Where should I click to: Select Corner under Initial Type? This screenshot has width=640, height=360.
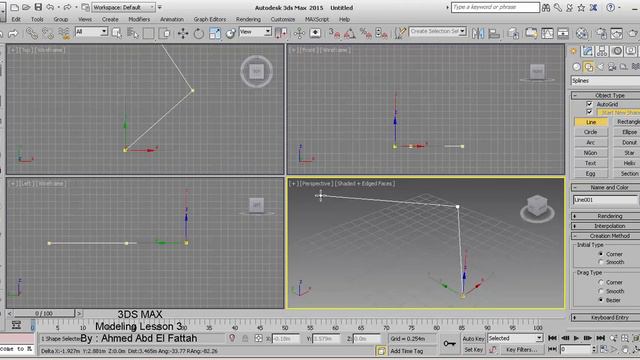[601, 254]
